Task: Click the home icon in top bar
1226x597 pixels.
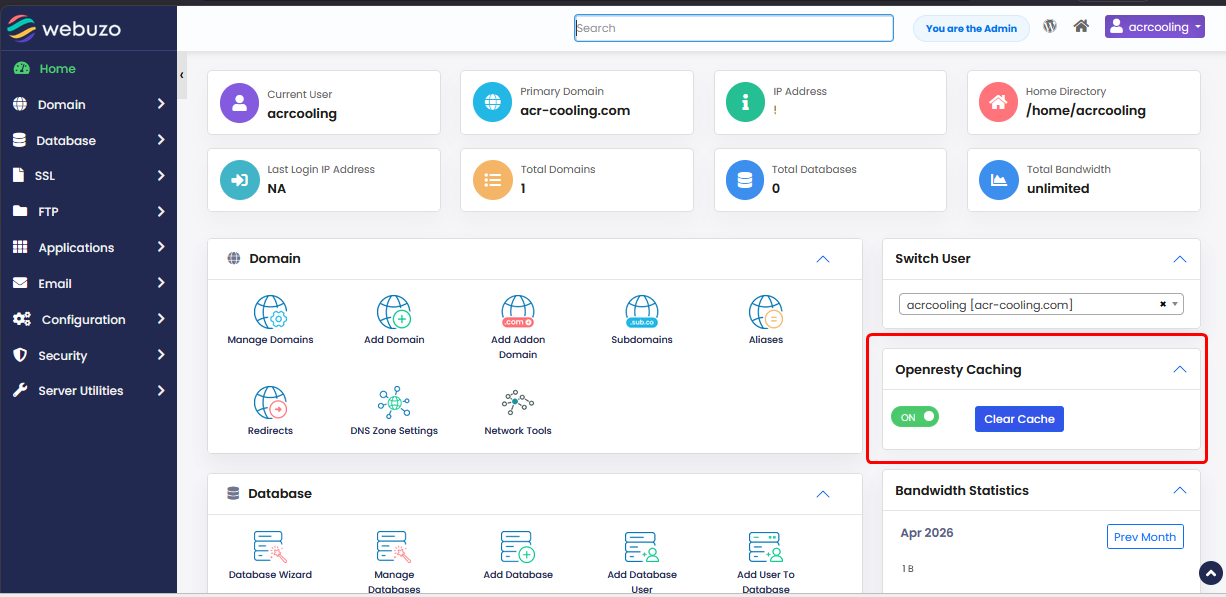Action: tap(1081, 27)
